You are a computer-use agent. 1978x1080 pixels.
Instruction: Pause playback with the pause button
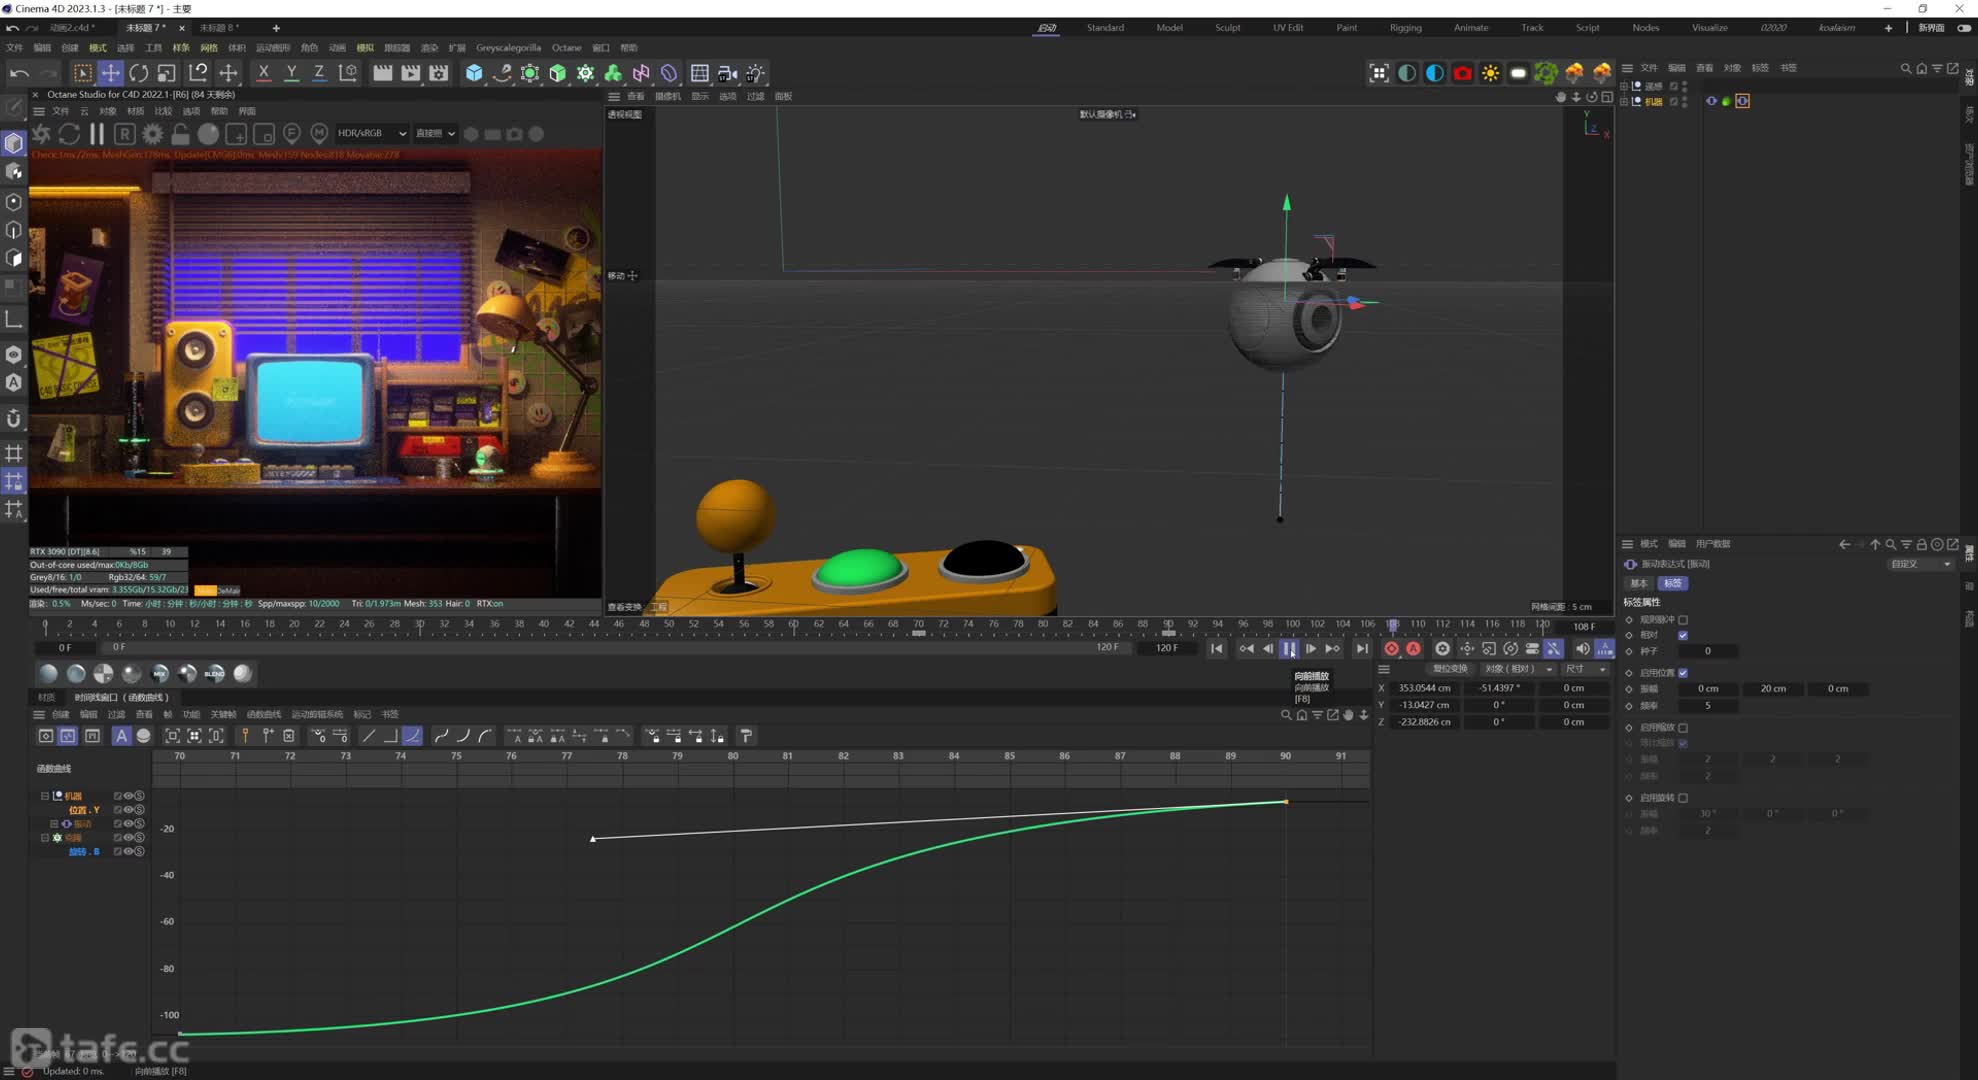[1289, 649]
